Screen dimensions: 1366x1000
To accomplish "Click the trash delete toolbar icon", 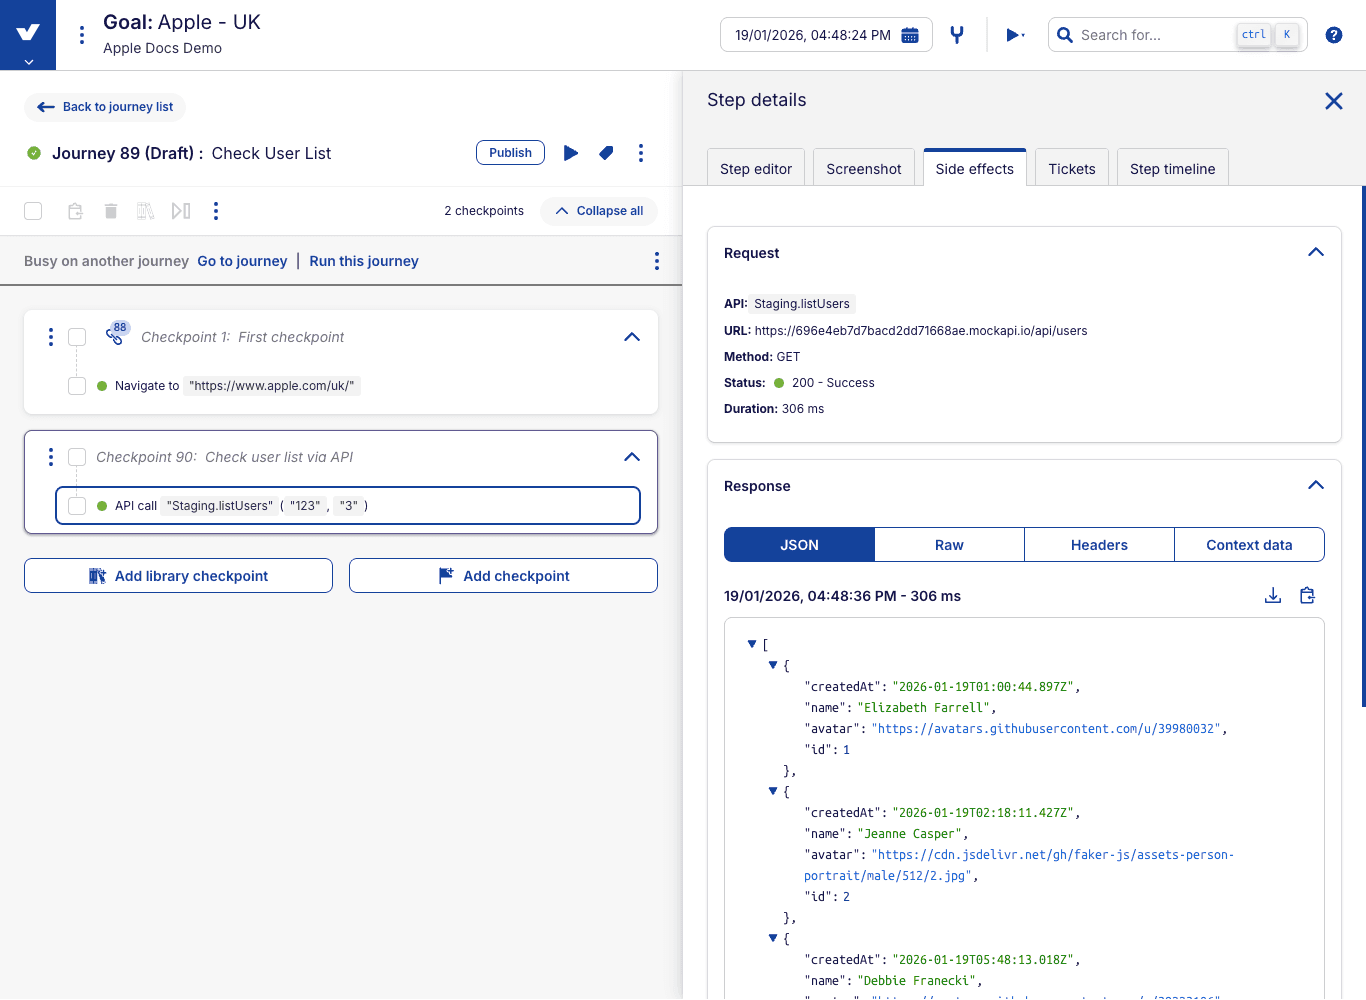I will coord(111,211).
